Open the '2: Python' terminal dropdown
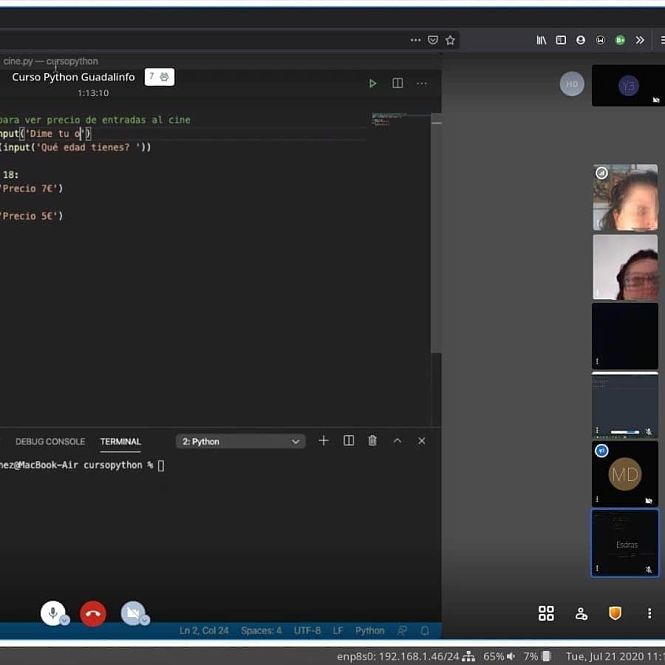 point(241,441)
